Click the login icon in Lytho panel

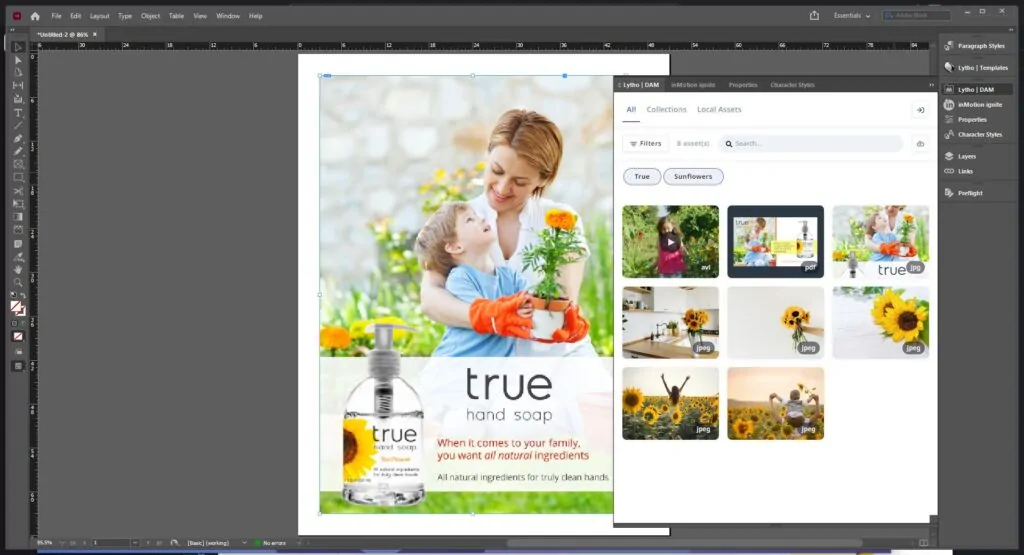[x=920, y=110]
